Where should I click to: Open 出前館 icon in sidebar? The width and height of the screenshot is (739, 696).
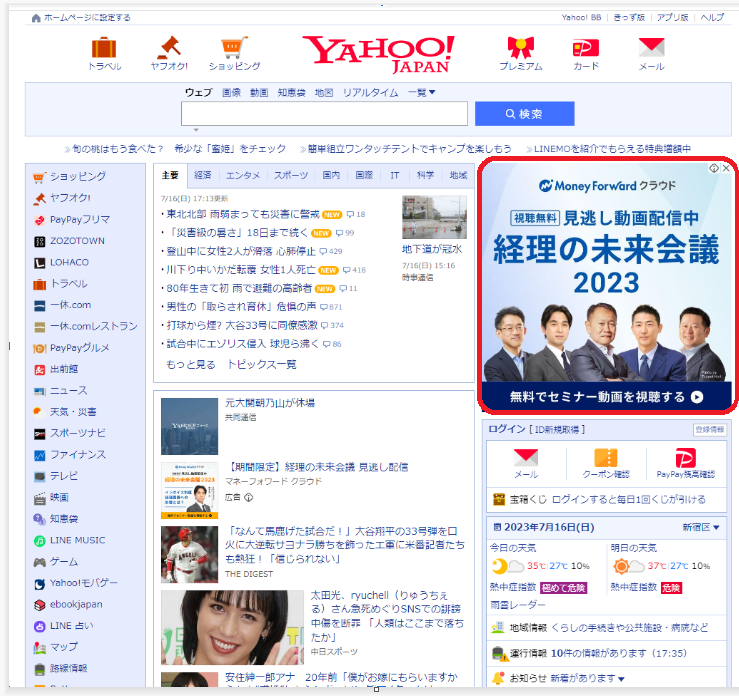[40, 370]
